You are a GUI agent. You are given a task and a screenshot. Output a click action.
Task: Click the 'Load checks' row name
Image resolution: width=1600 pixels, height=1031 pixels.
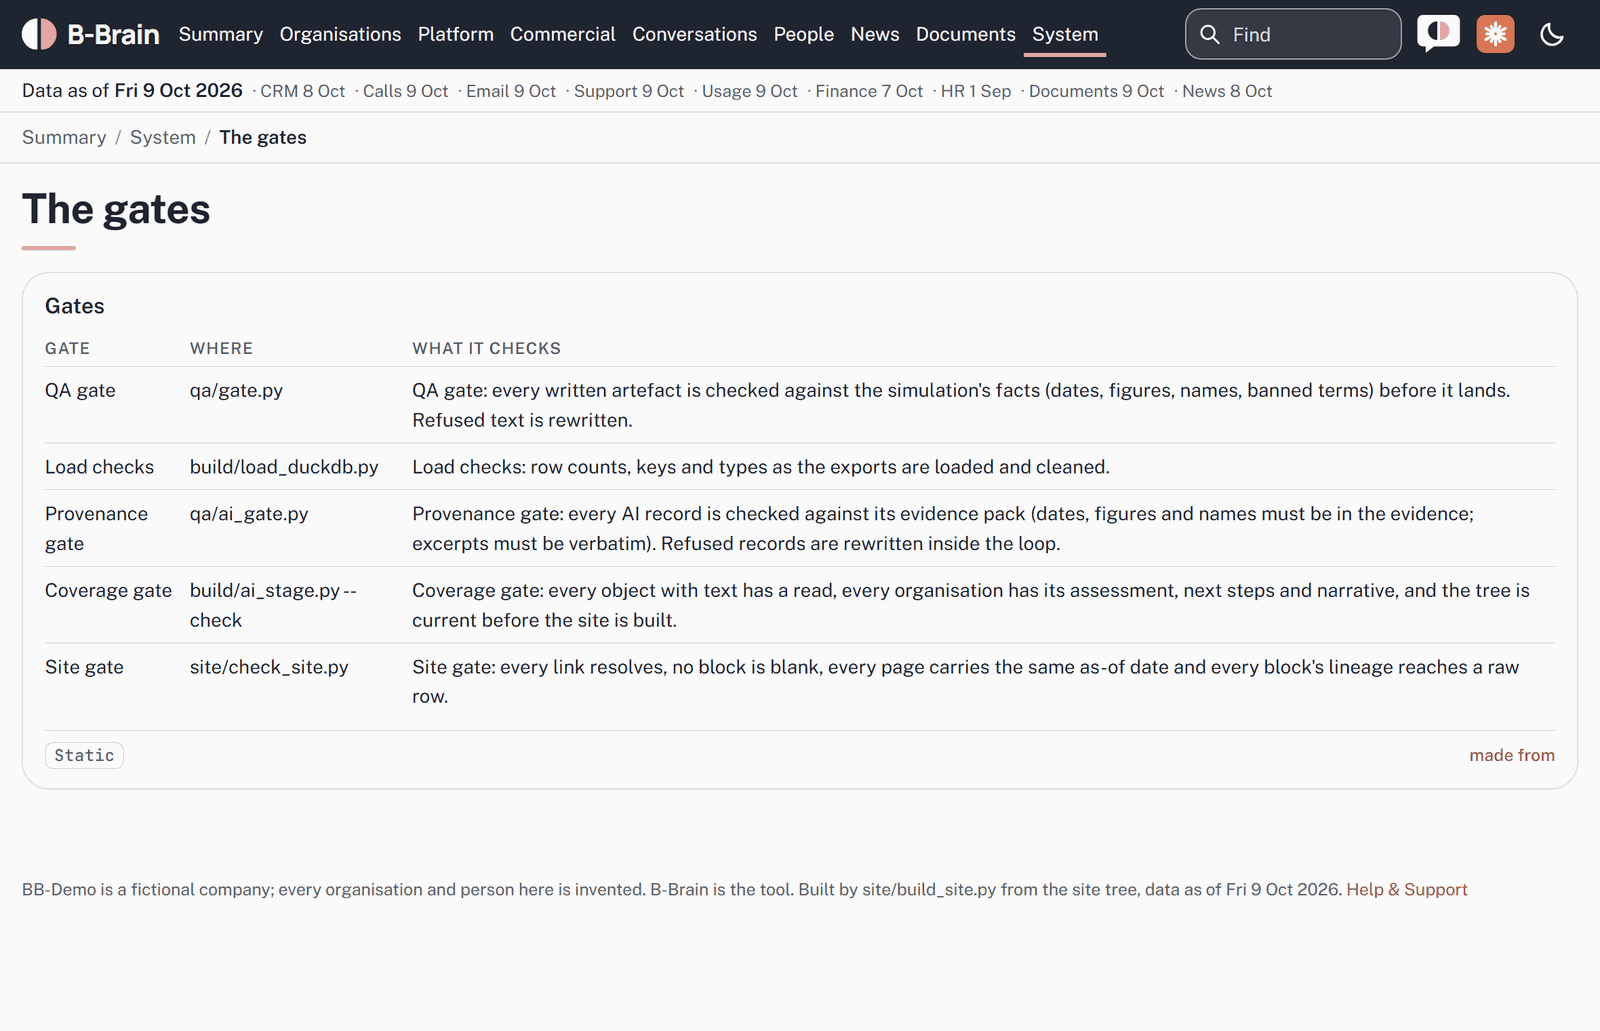(99, 467)
